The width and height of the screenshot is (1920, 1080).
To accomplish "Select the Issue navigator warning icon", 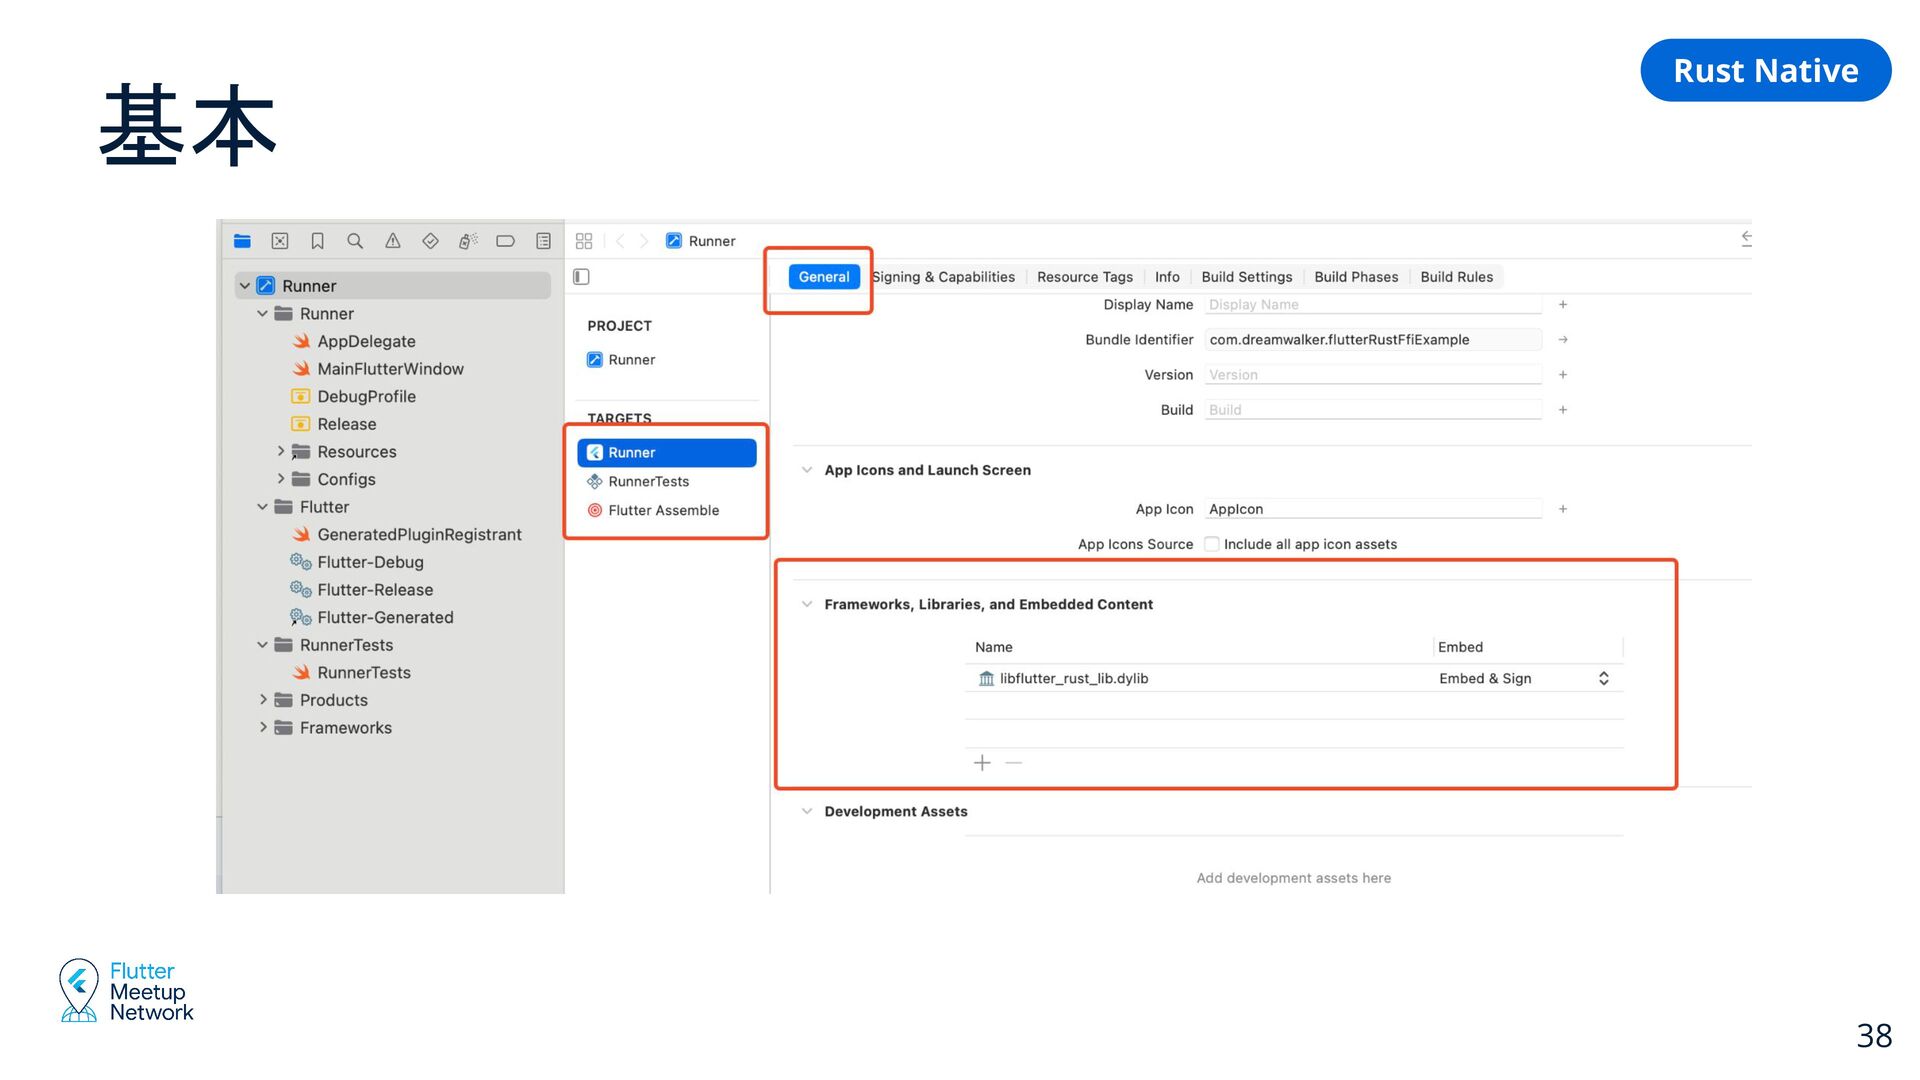I will 393,241.
